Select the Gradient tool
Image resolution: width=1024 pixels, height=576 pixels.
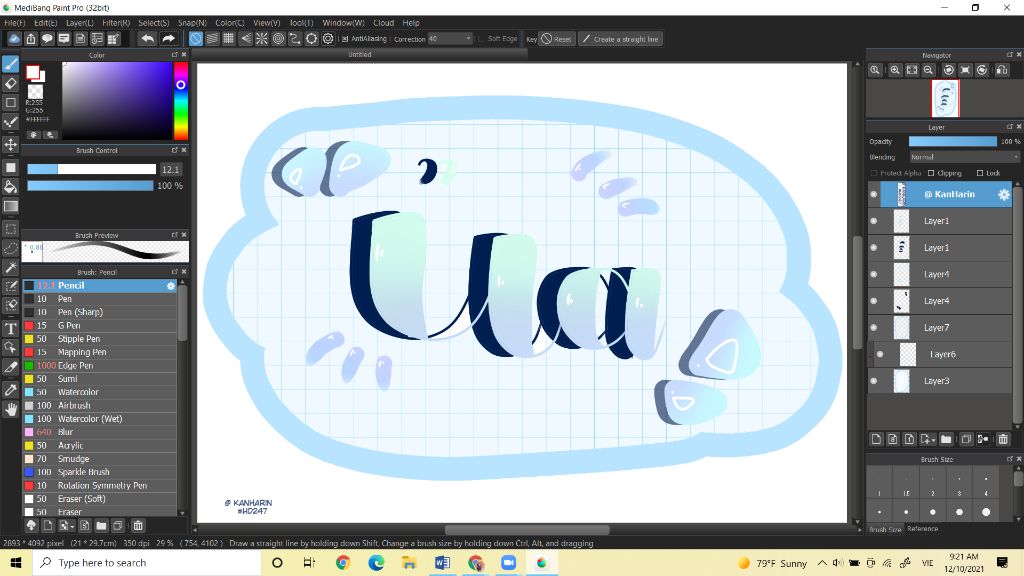(10, 206)
